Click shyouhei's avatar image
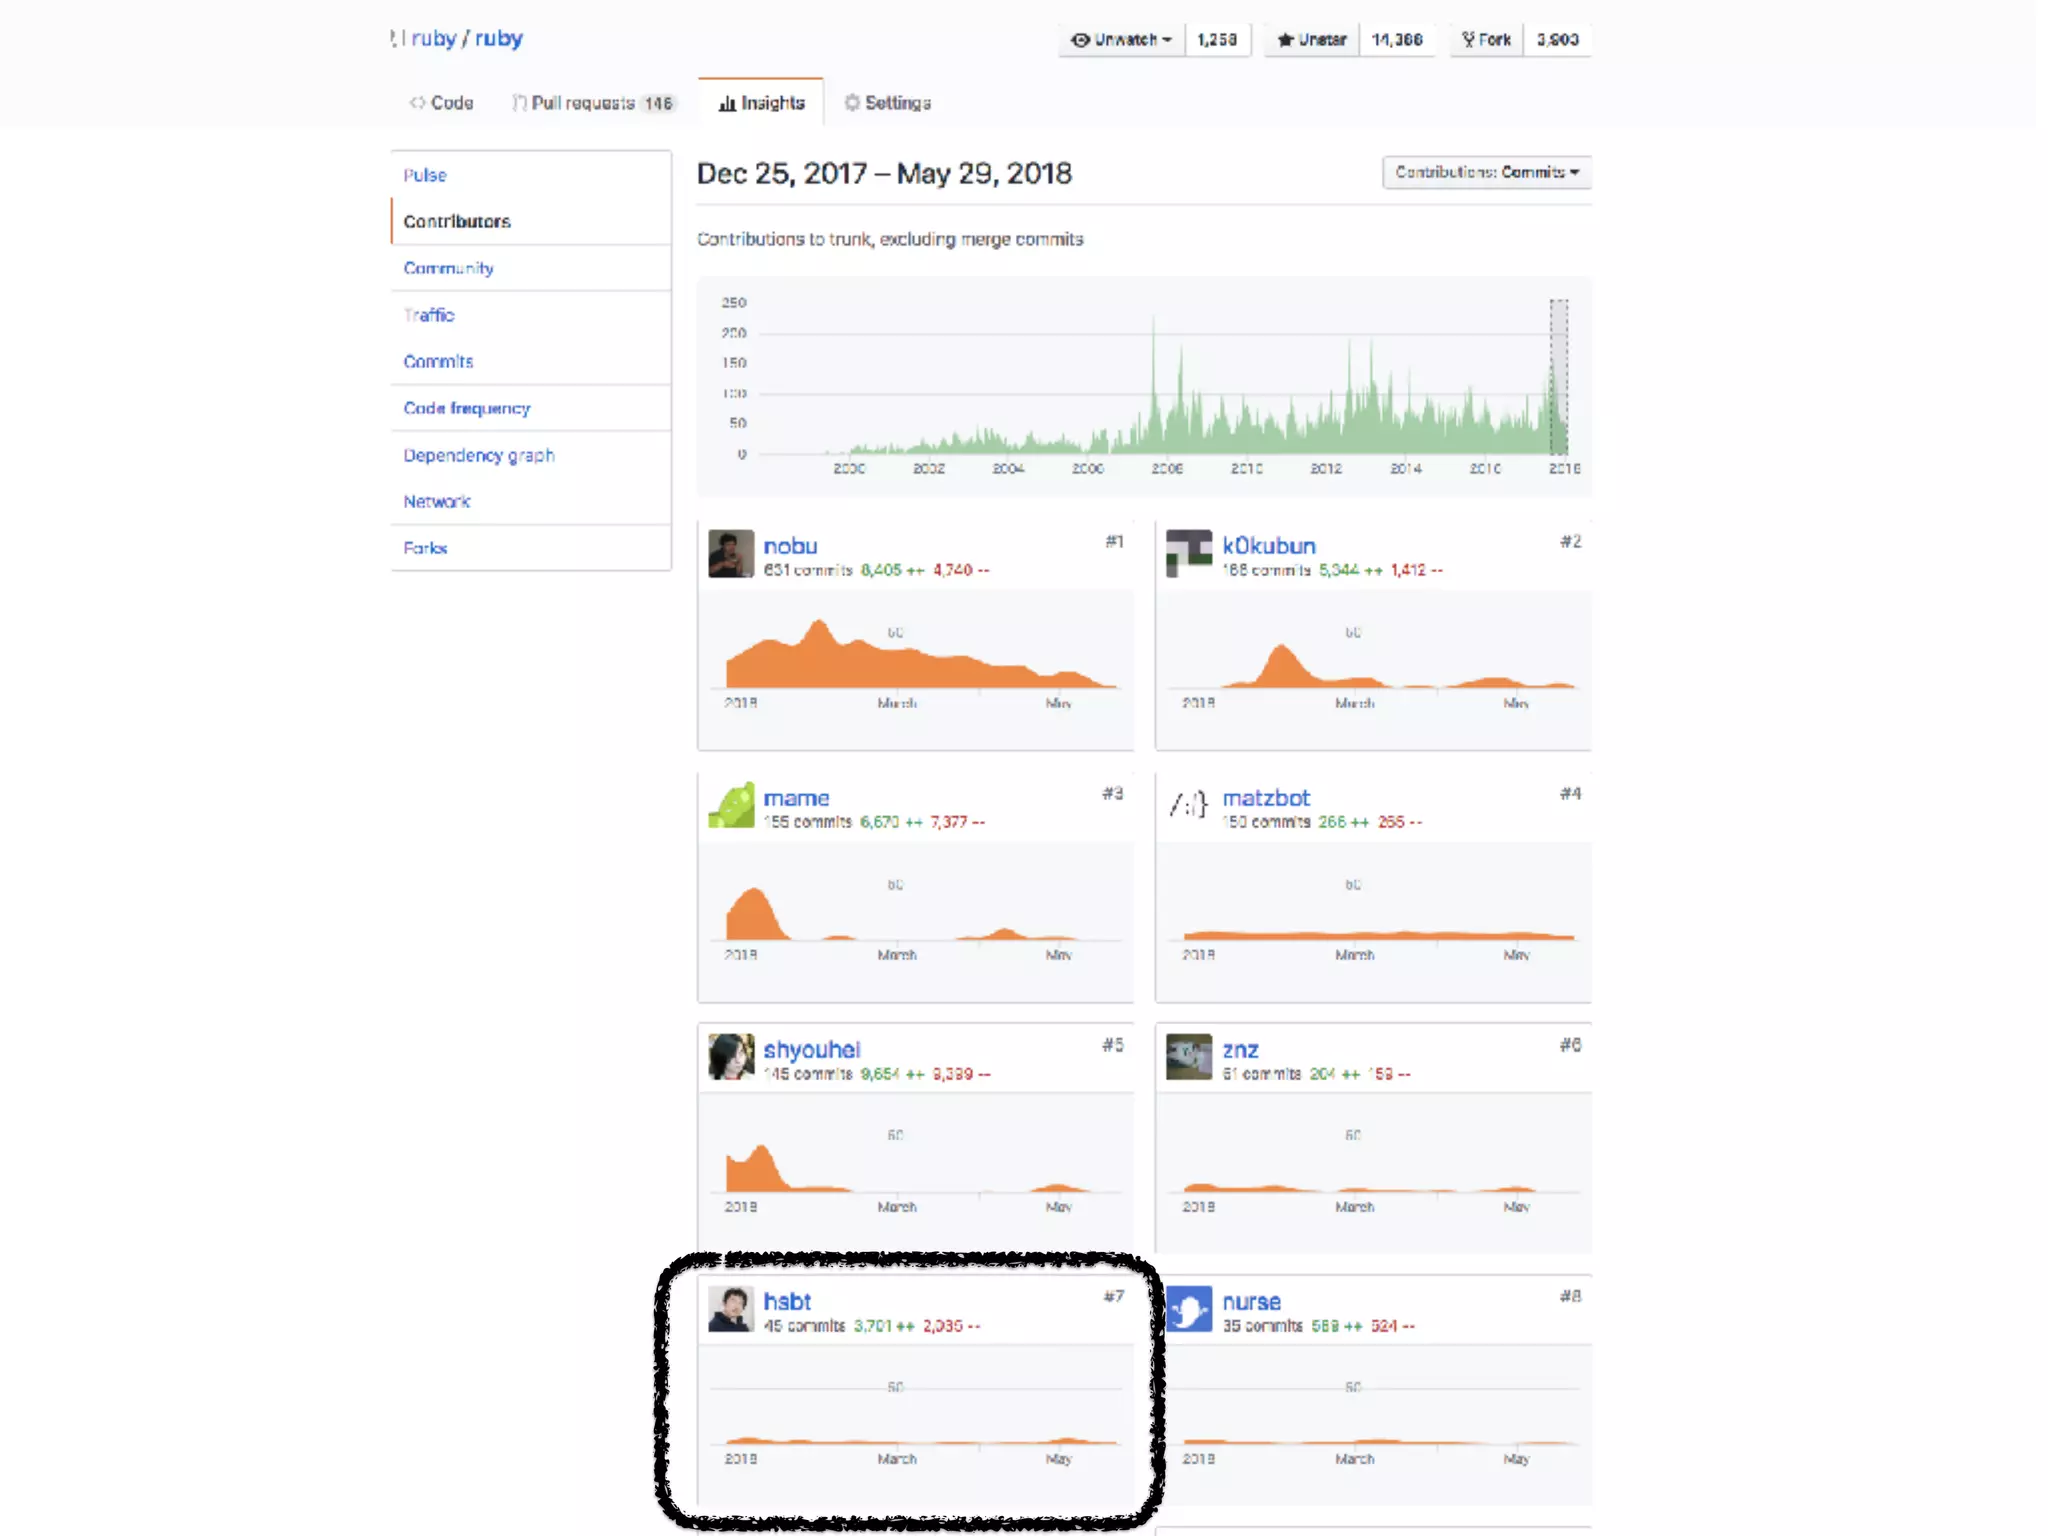Image resolution: width=2048 pixels, height=1536 pixels. coord(731,1057)
